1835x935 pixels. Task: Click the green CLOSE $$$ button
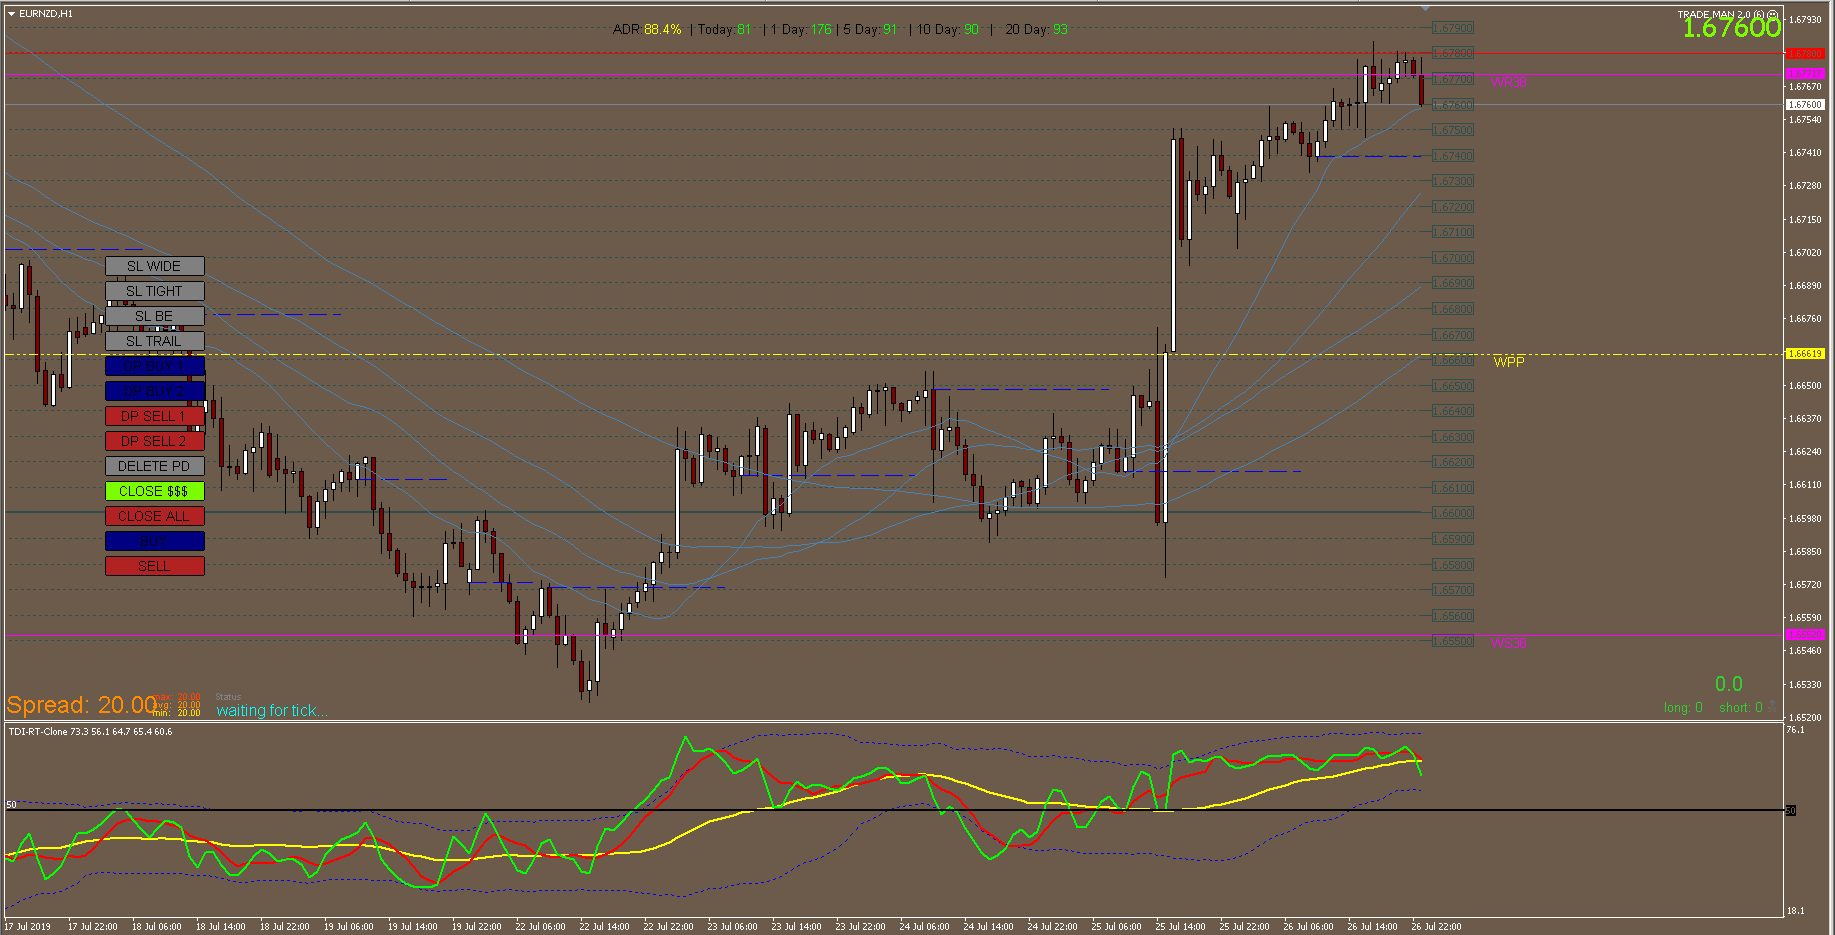[154, 491]
